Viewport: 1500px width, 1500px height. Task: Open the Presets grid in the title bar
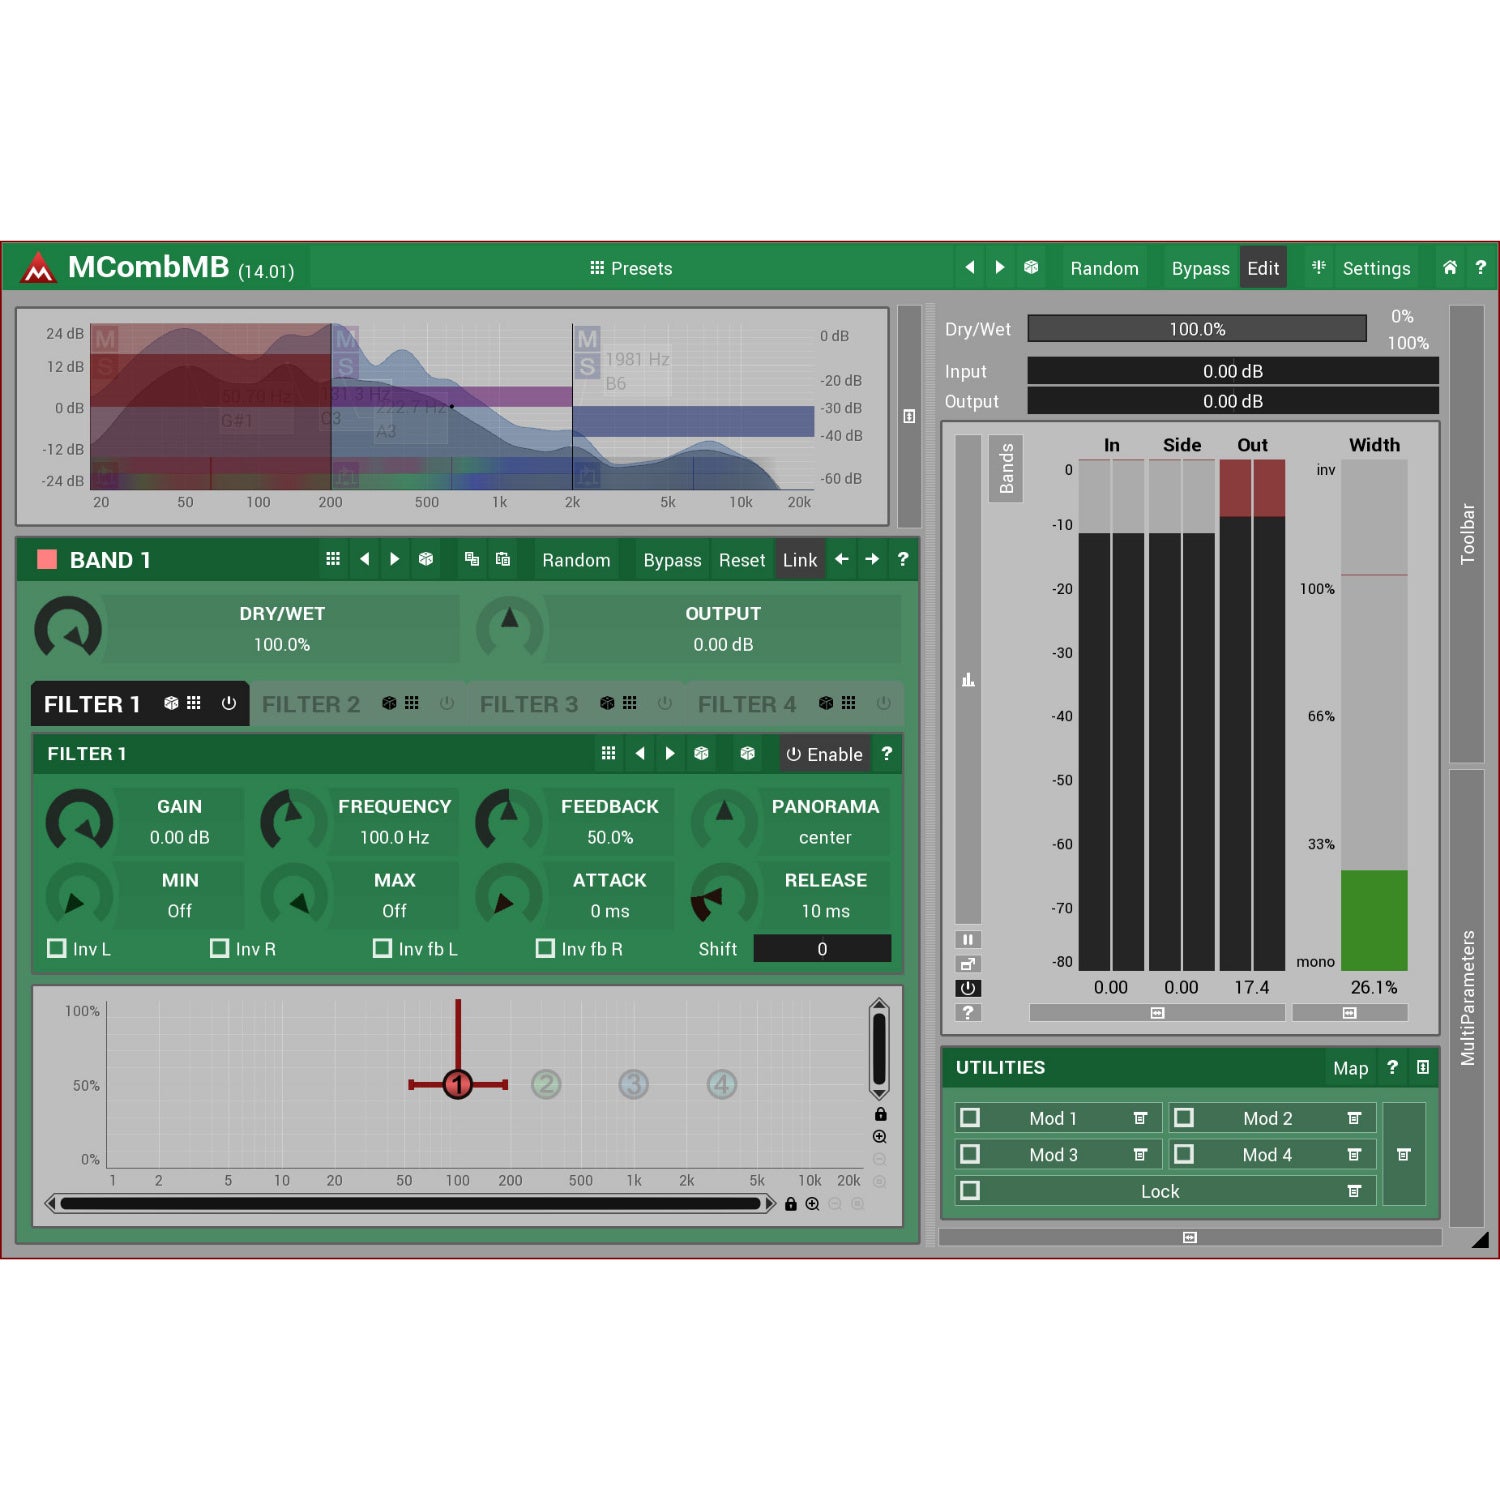click(631, 268)
